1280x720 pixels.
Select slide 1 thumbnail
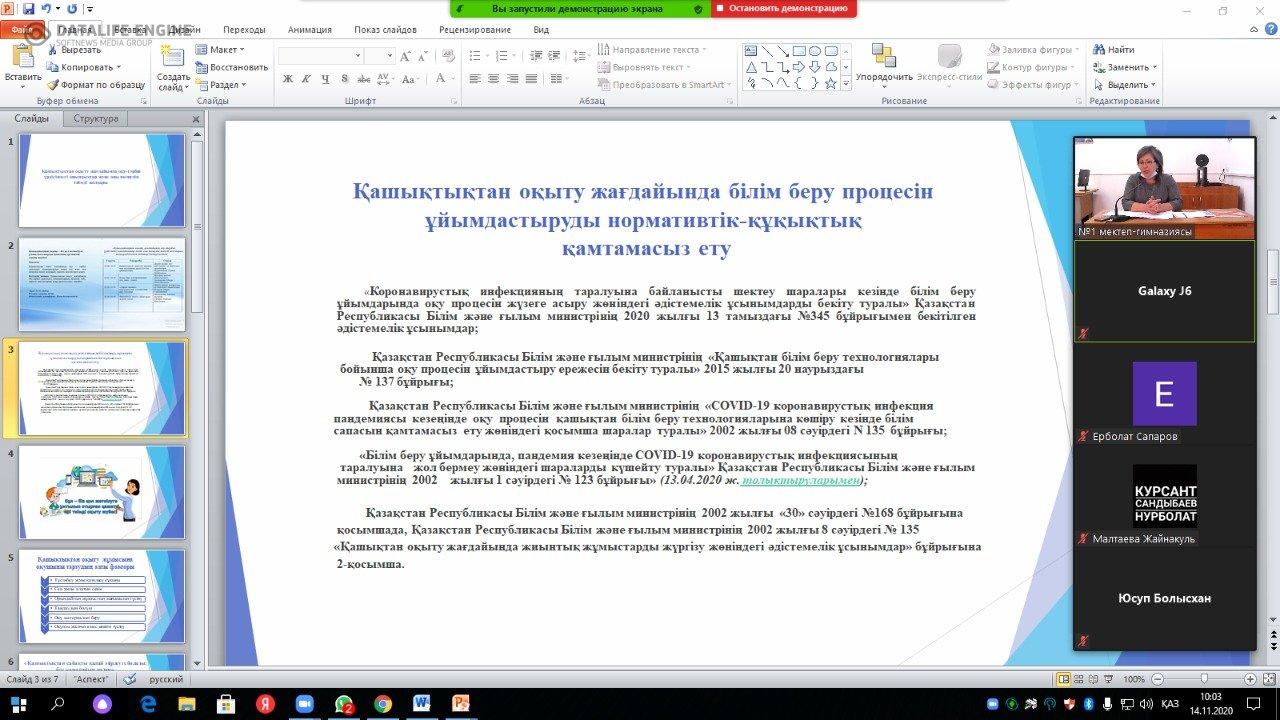[x=101, y=181]
